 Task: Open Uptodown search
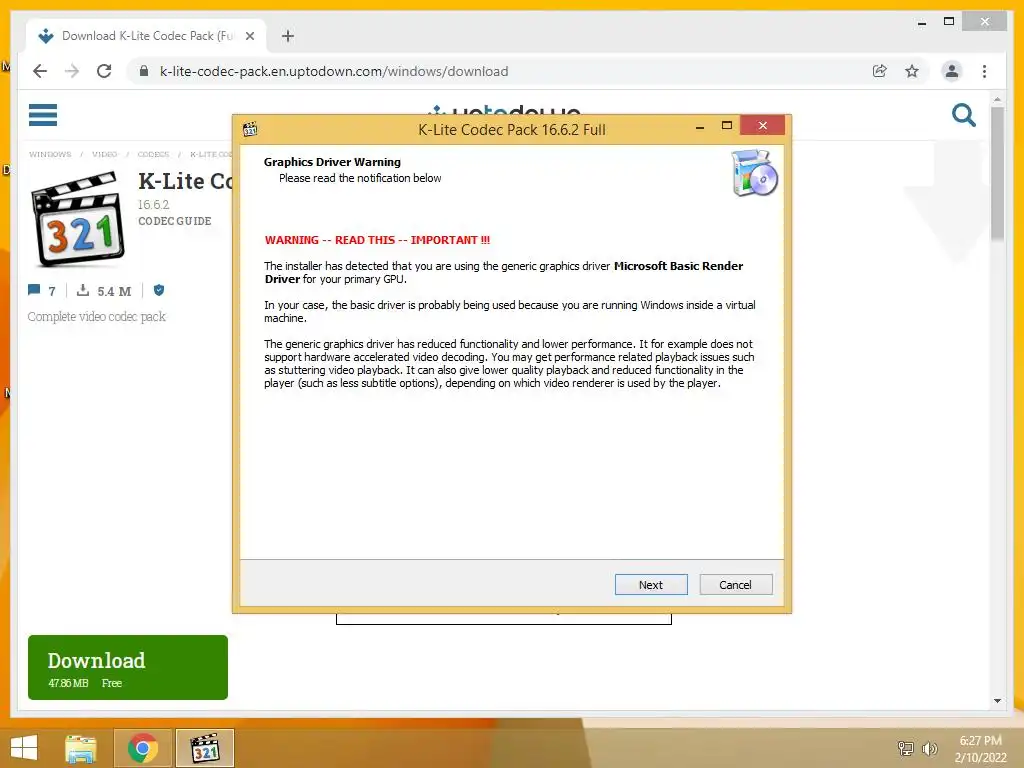click(x=963, y=116)
